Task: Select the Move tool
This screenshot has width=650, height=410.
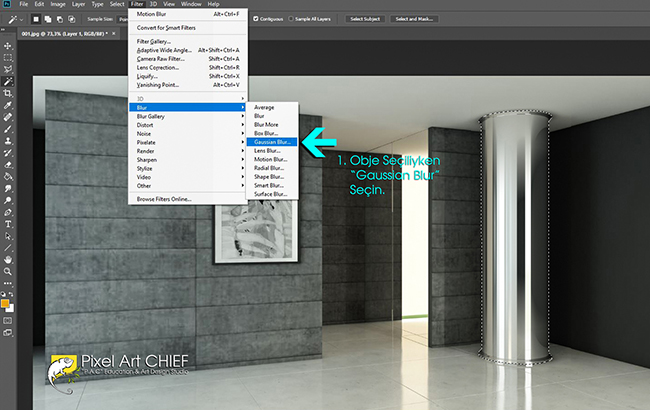Action: (x=8, y=46)
